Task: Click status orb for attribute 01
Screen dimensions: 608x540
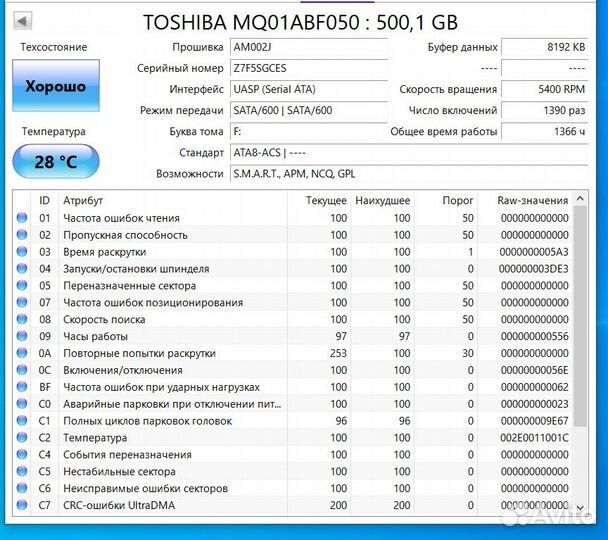Action: click(22, 218)
